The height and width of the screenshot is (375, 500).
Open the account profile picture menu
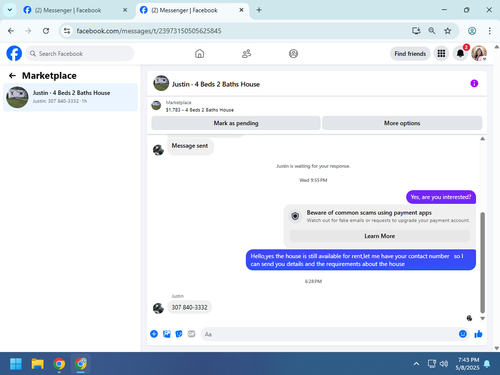tap(479, 53)
